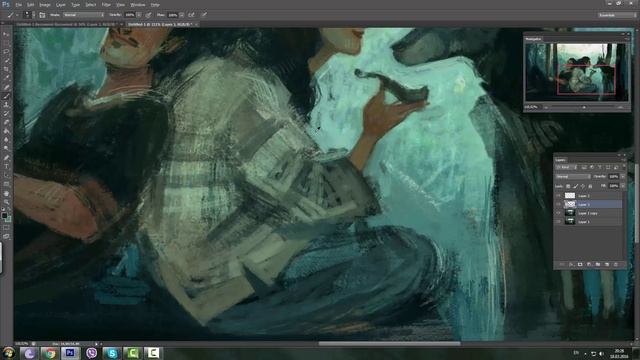Open the Image menu
The image size is (640, 360).
coord(45,5)
